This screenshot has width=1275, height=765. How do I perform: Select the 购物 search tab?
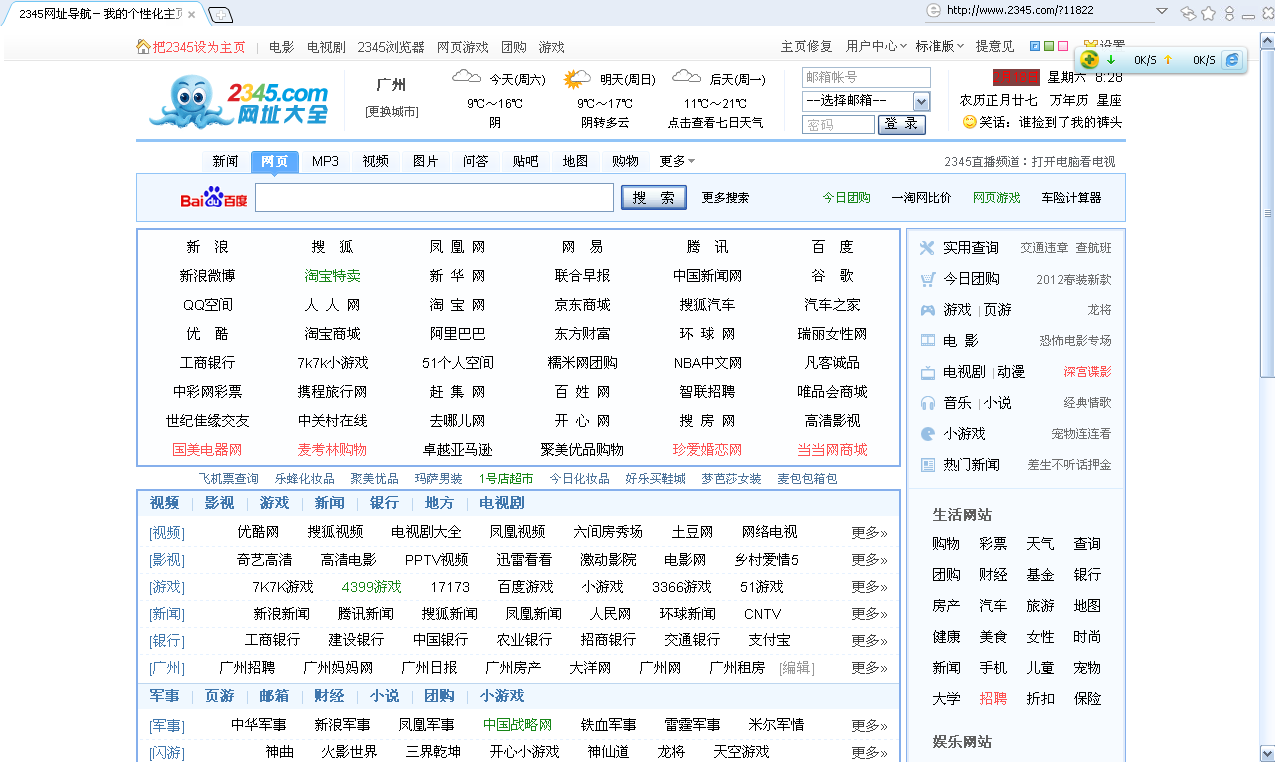click(625, 161)
